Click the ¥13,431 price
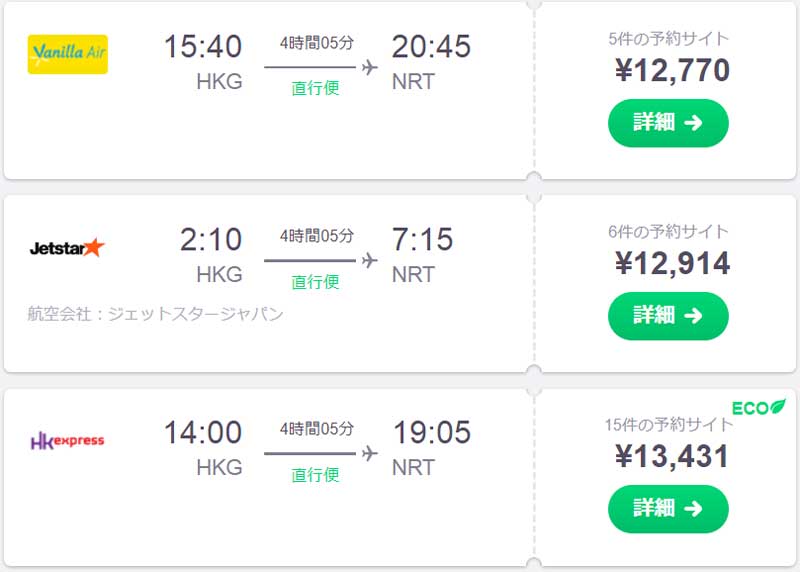800x572 pixels. click(672, 456)
